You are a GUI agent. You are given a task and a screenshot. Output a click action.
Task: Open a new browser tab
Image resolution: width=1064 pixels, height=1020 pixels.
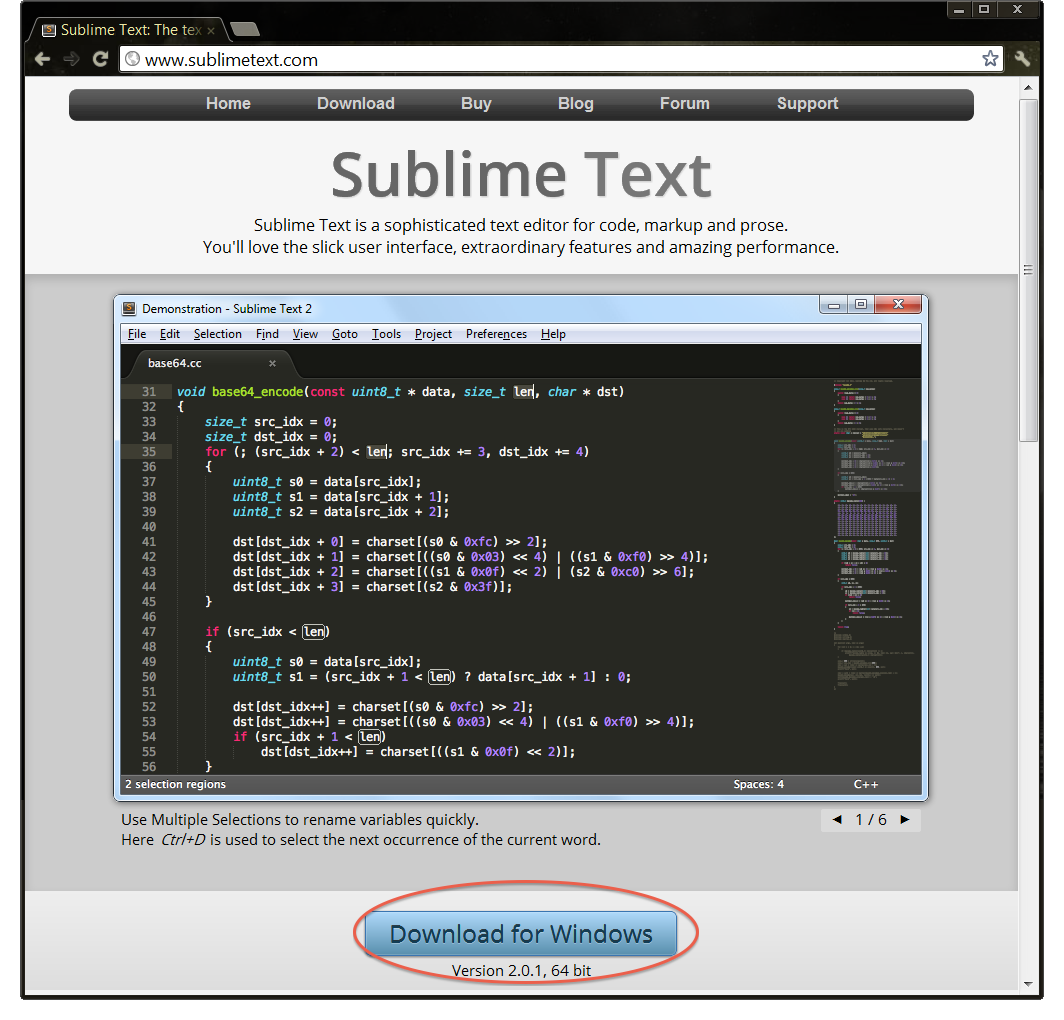click(244, 29)
